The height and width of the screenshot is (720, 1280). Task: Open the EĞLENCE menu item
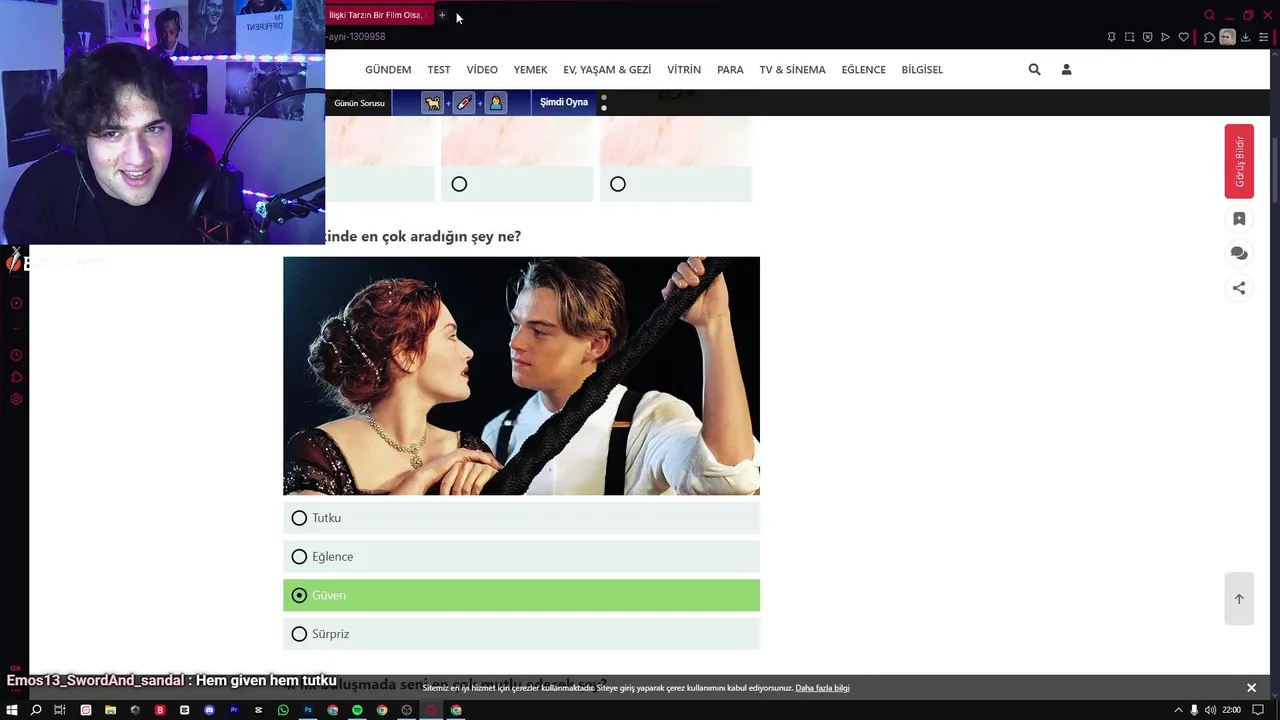(863, 70)
